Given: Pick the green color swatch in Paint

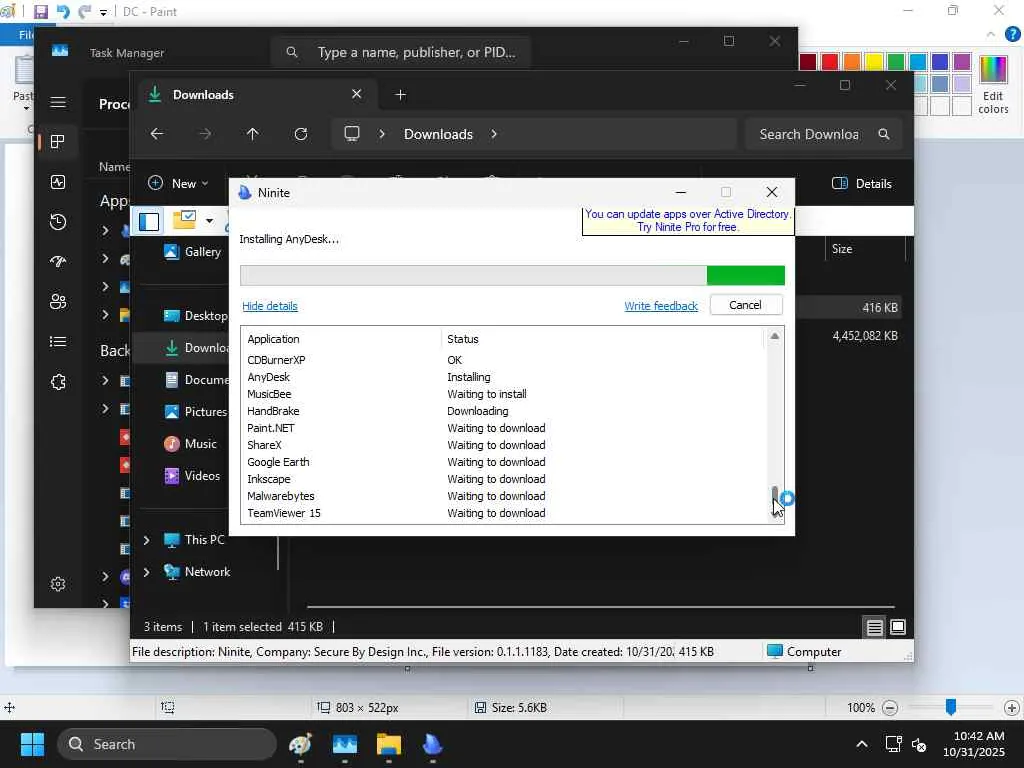Looking at the screenshot, I should 896,62.
